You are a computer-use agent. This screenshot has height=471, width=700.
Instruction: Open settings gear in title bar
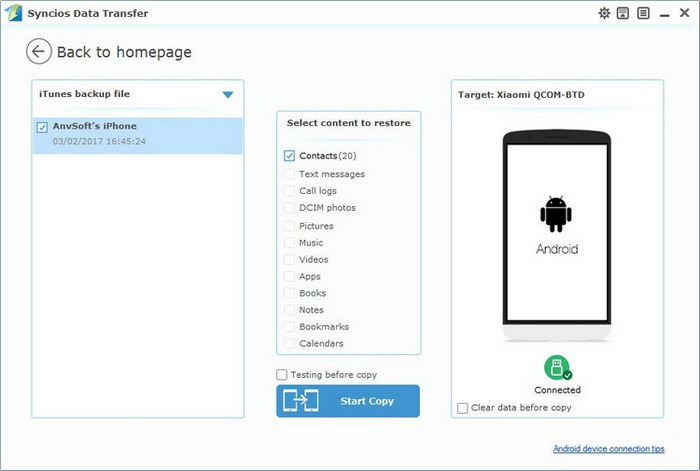tap(604, 13)
